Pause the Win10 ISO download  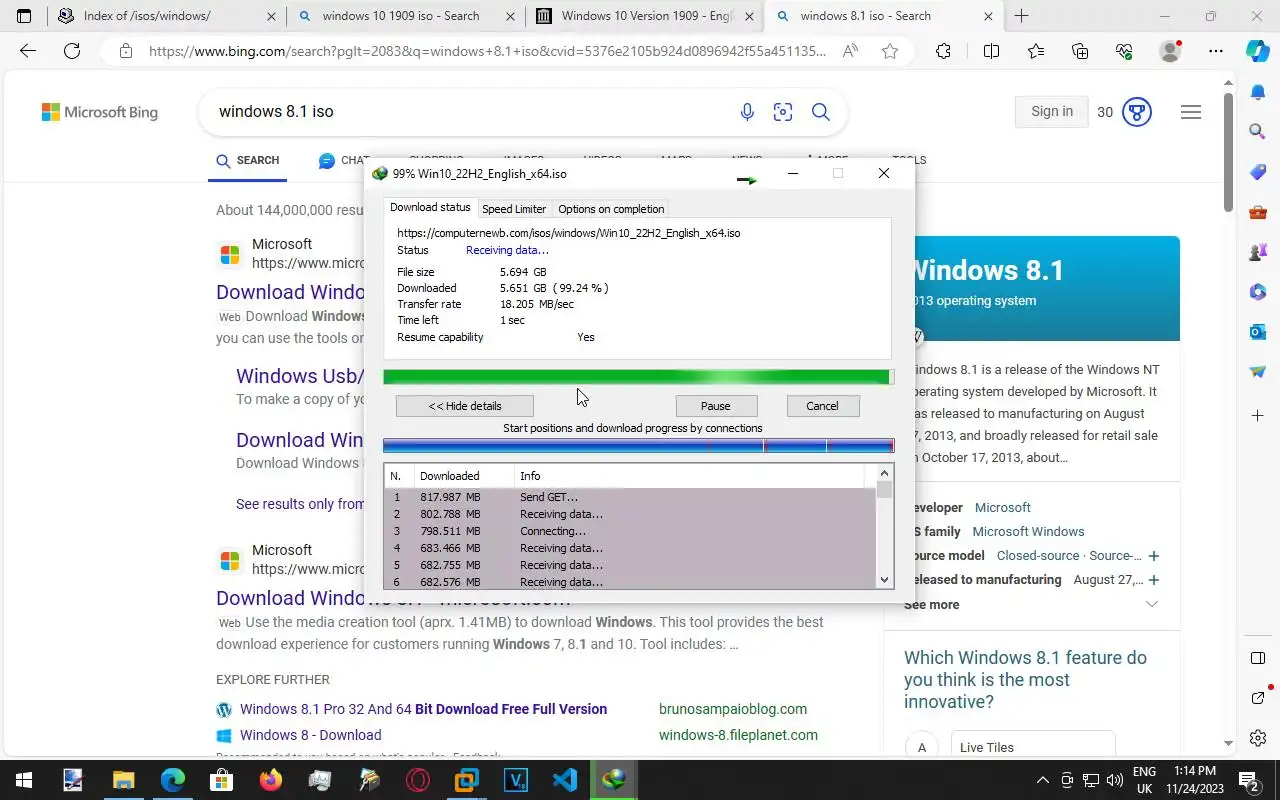tap(716, 406)
